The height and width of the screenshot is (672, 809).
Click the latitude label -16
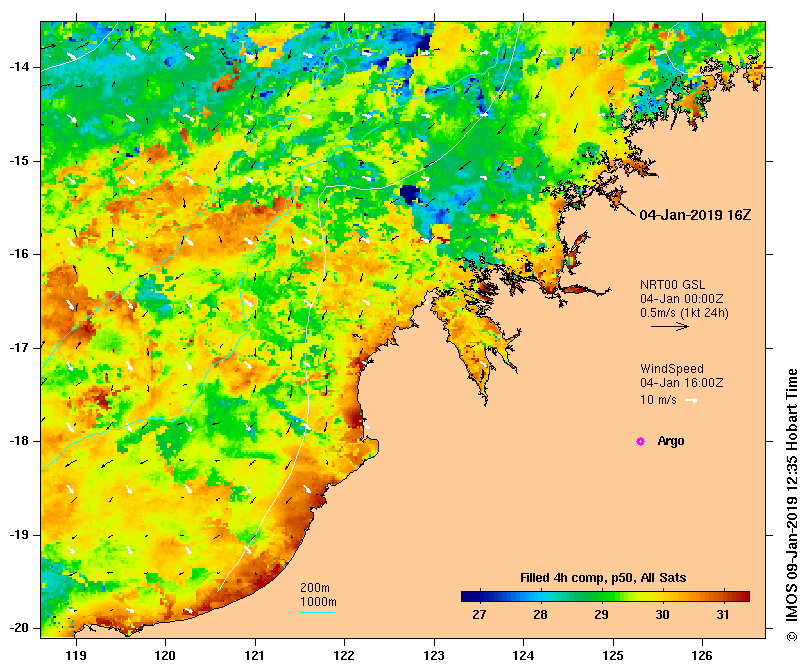click(19, 254)
